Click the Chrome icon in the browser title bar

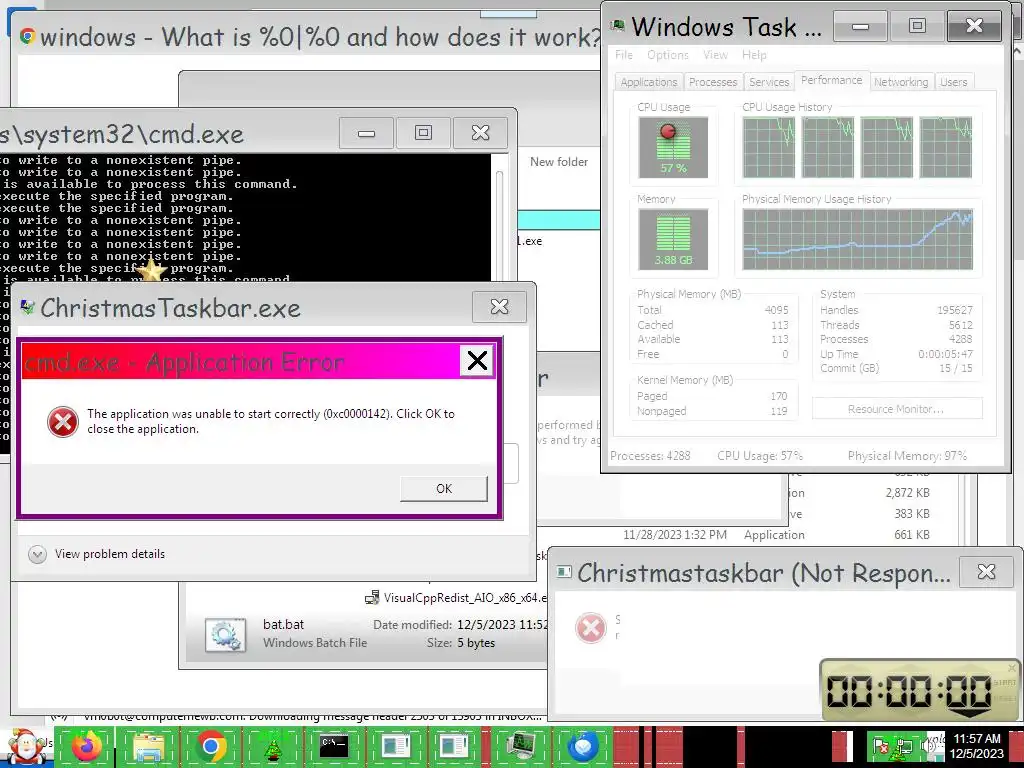tap(27, 37)
